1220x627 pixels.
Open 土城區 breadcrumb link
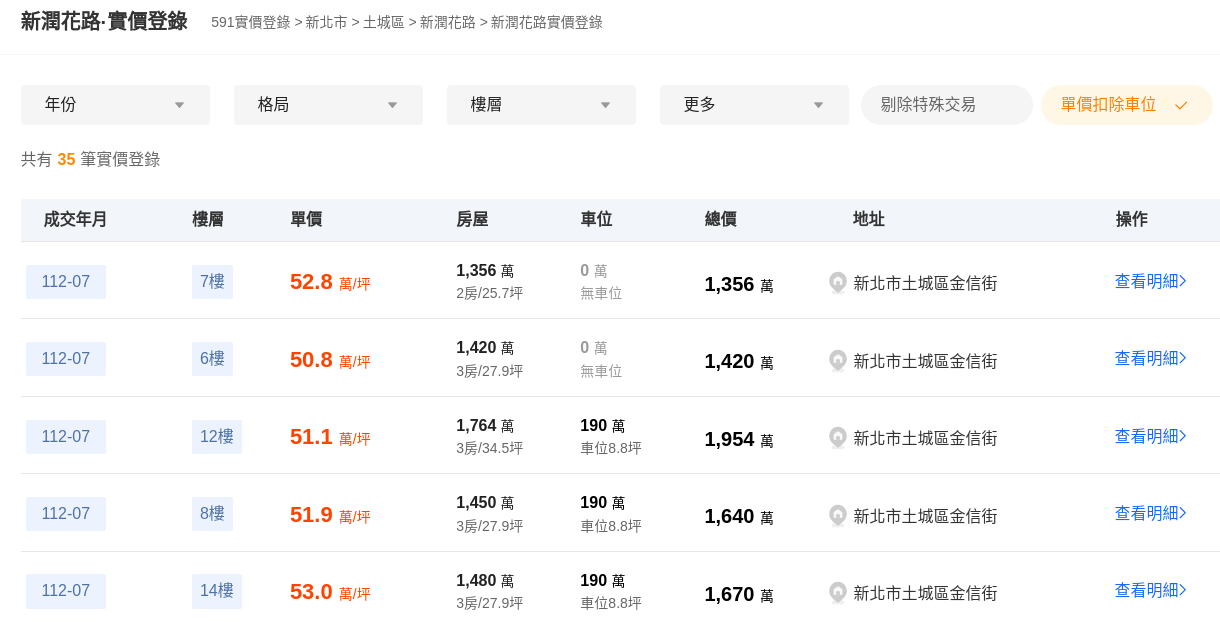point(383,22)
